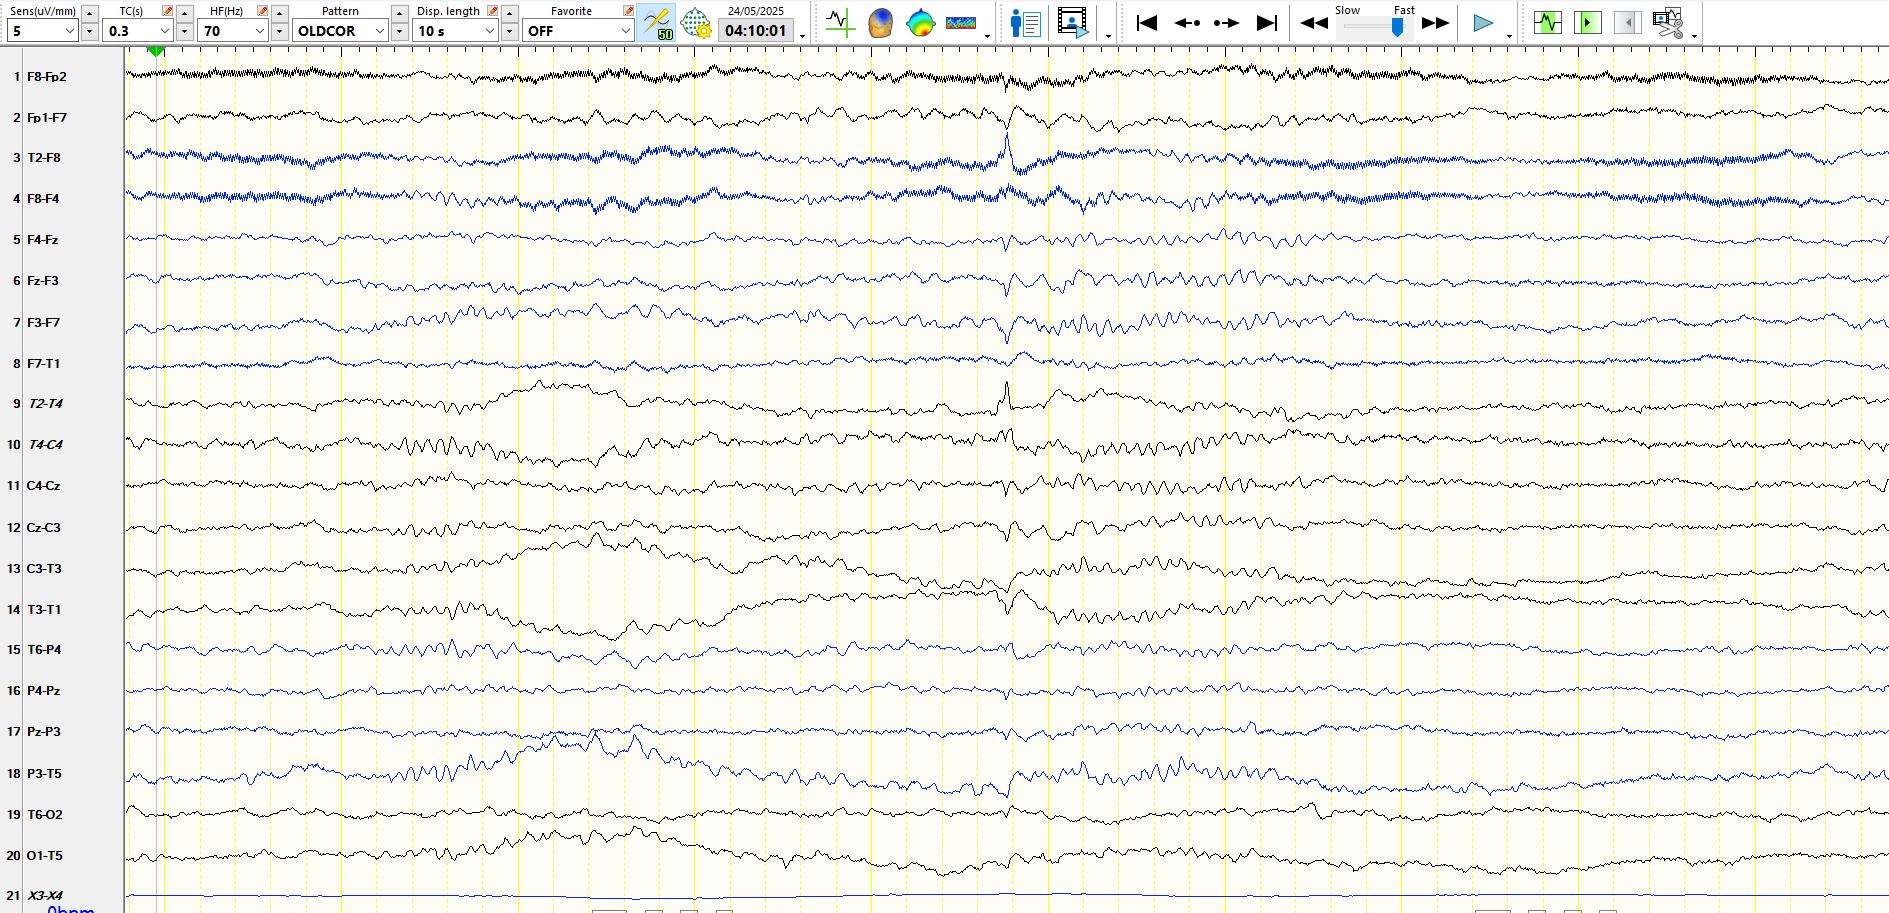The height and width of the screenshot is (913, 1889).
Task: Activate the waveform cursor measurement tool
Action: click(x=840, y=23)
